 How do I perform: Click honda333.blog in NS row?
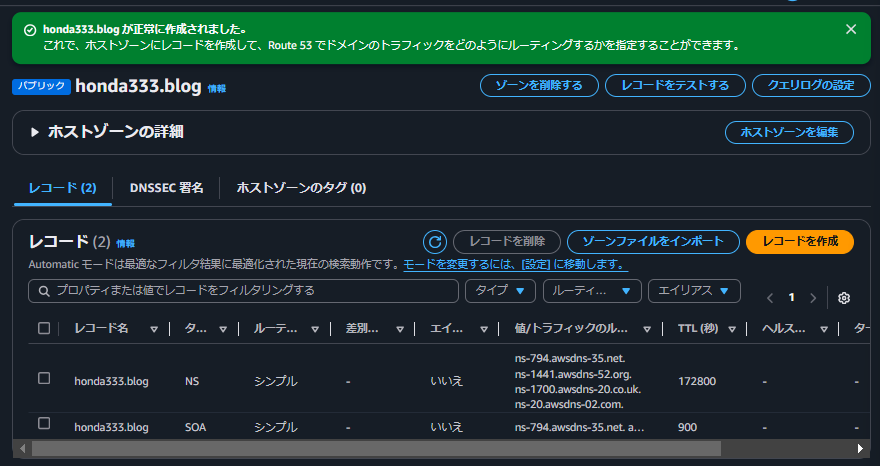[x=111, y=382]
